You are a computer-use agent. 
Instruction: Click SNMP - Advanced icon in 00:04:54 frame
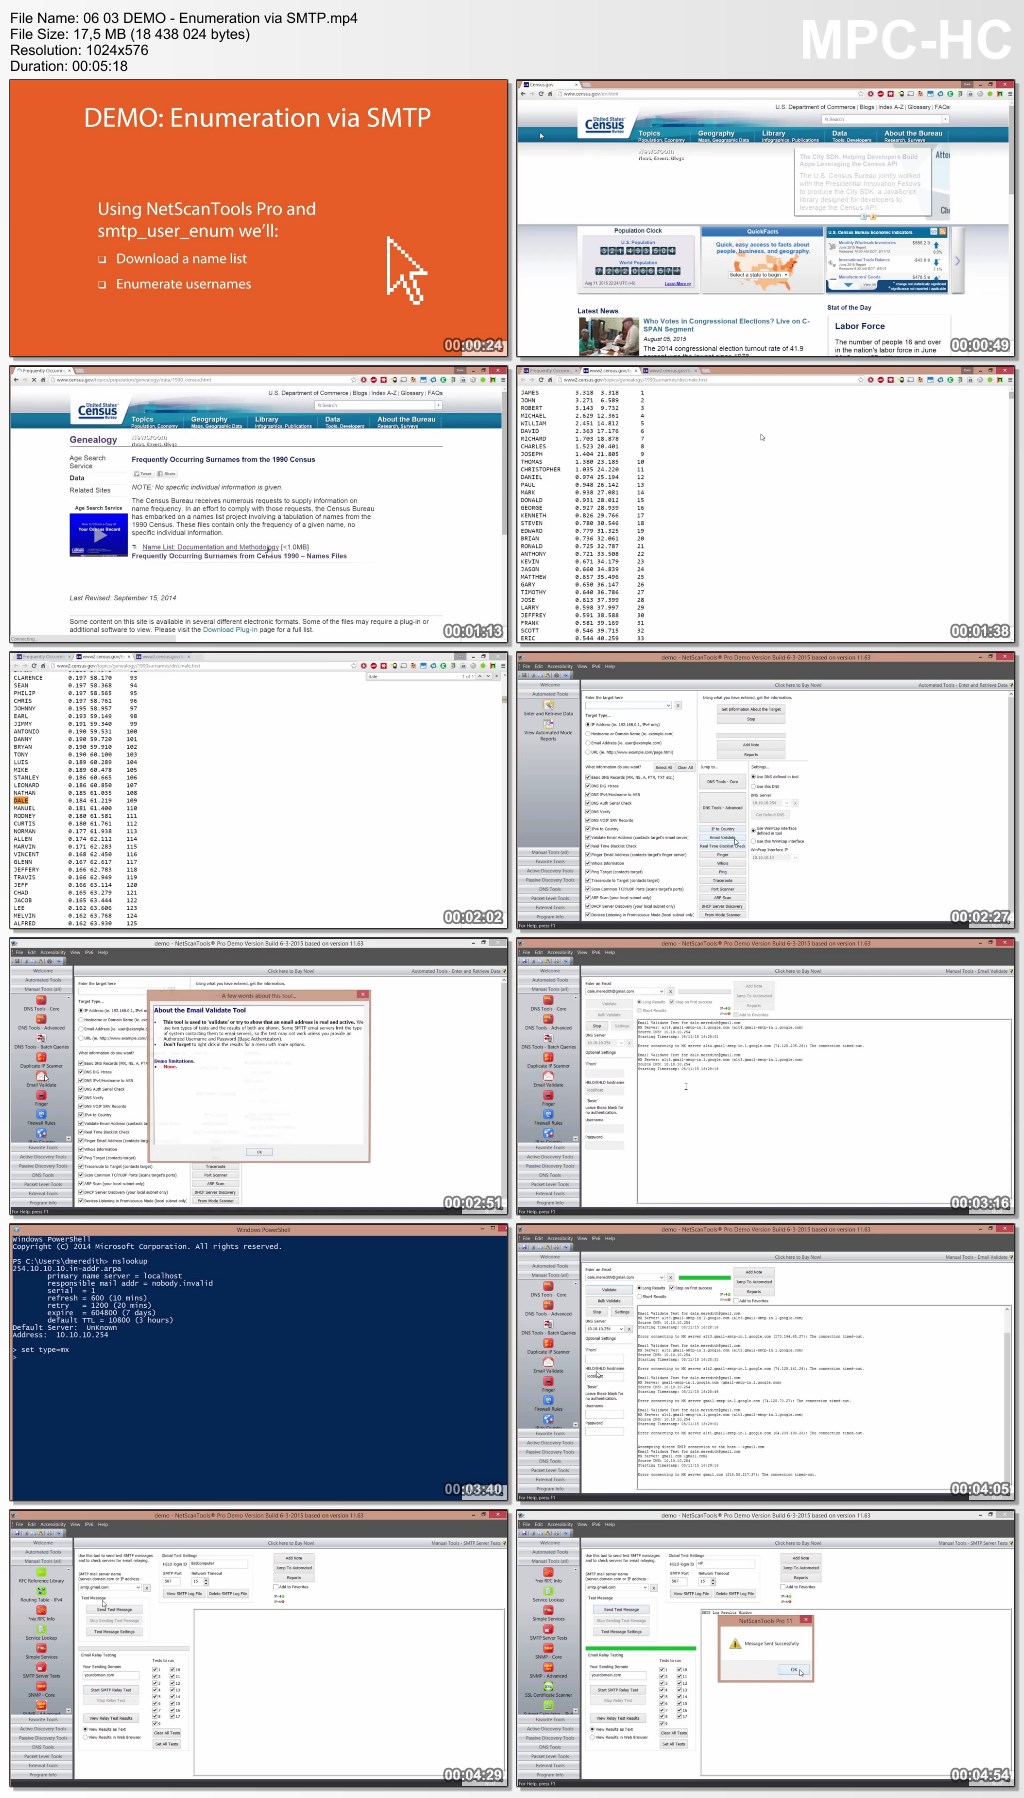(x=548, y=1666)
